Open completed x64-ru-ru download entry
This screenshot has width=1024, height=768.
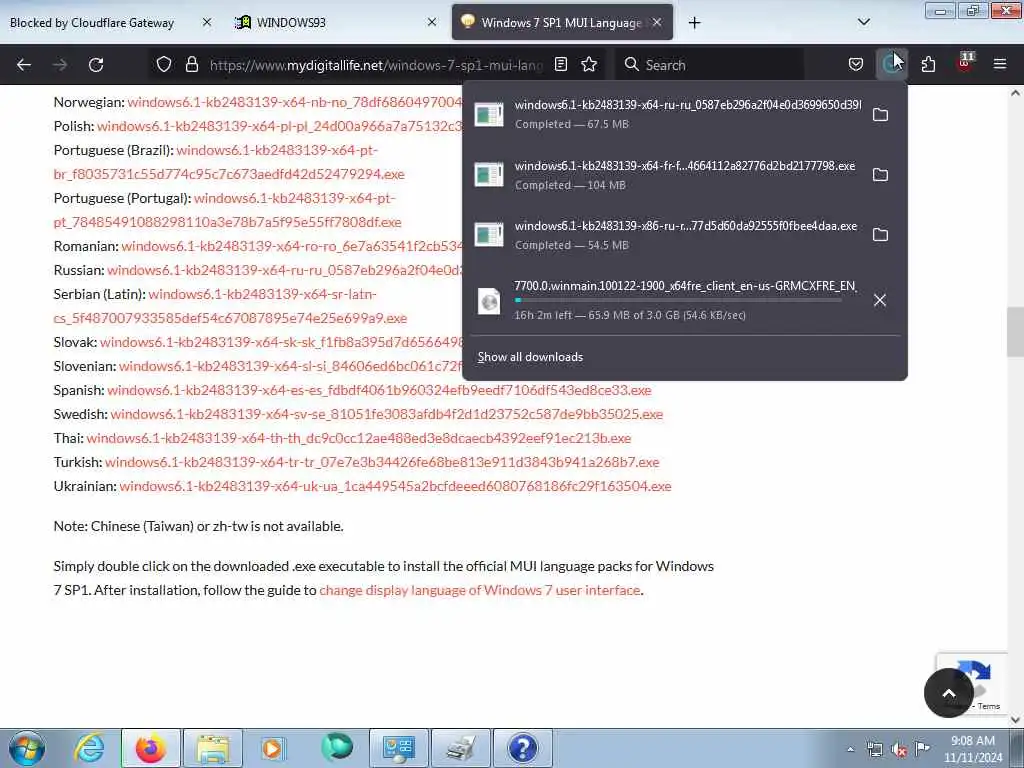(667, 114)
